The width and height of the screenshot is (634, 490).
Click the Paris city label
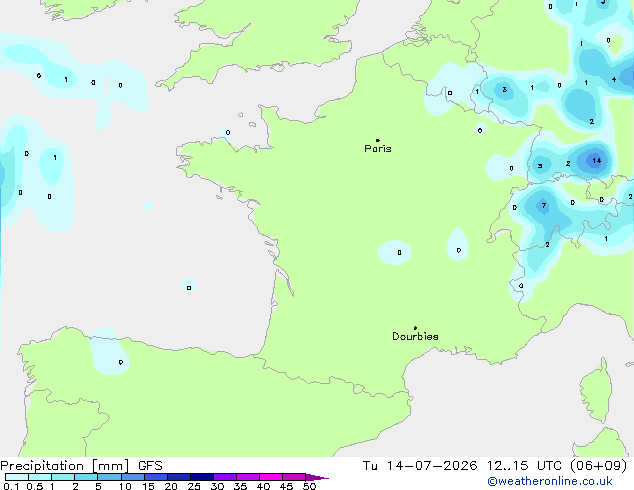378,149
